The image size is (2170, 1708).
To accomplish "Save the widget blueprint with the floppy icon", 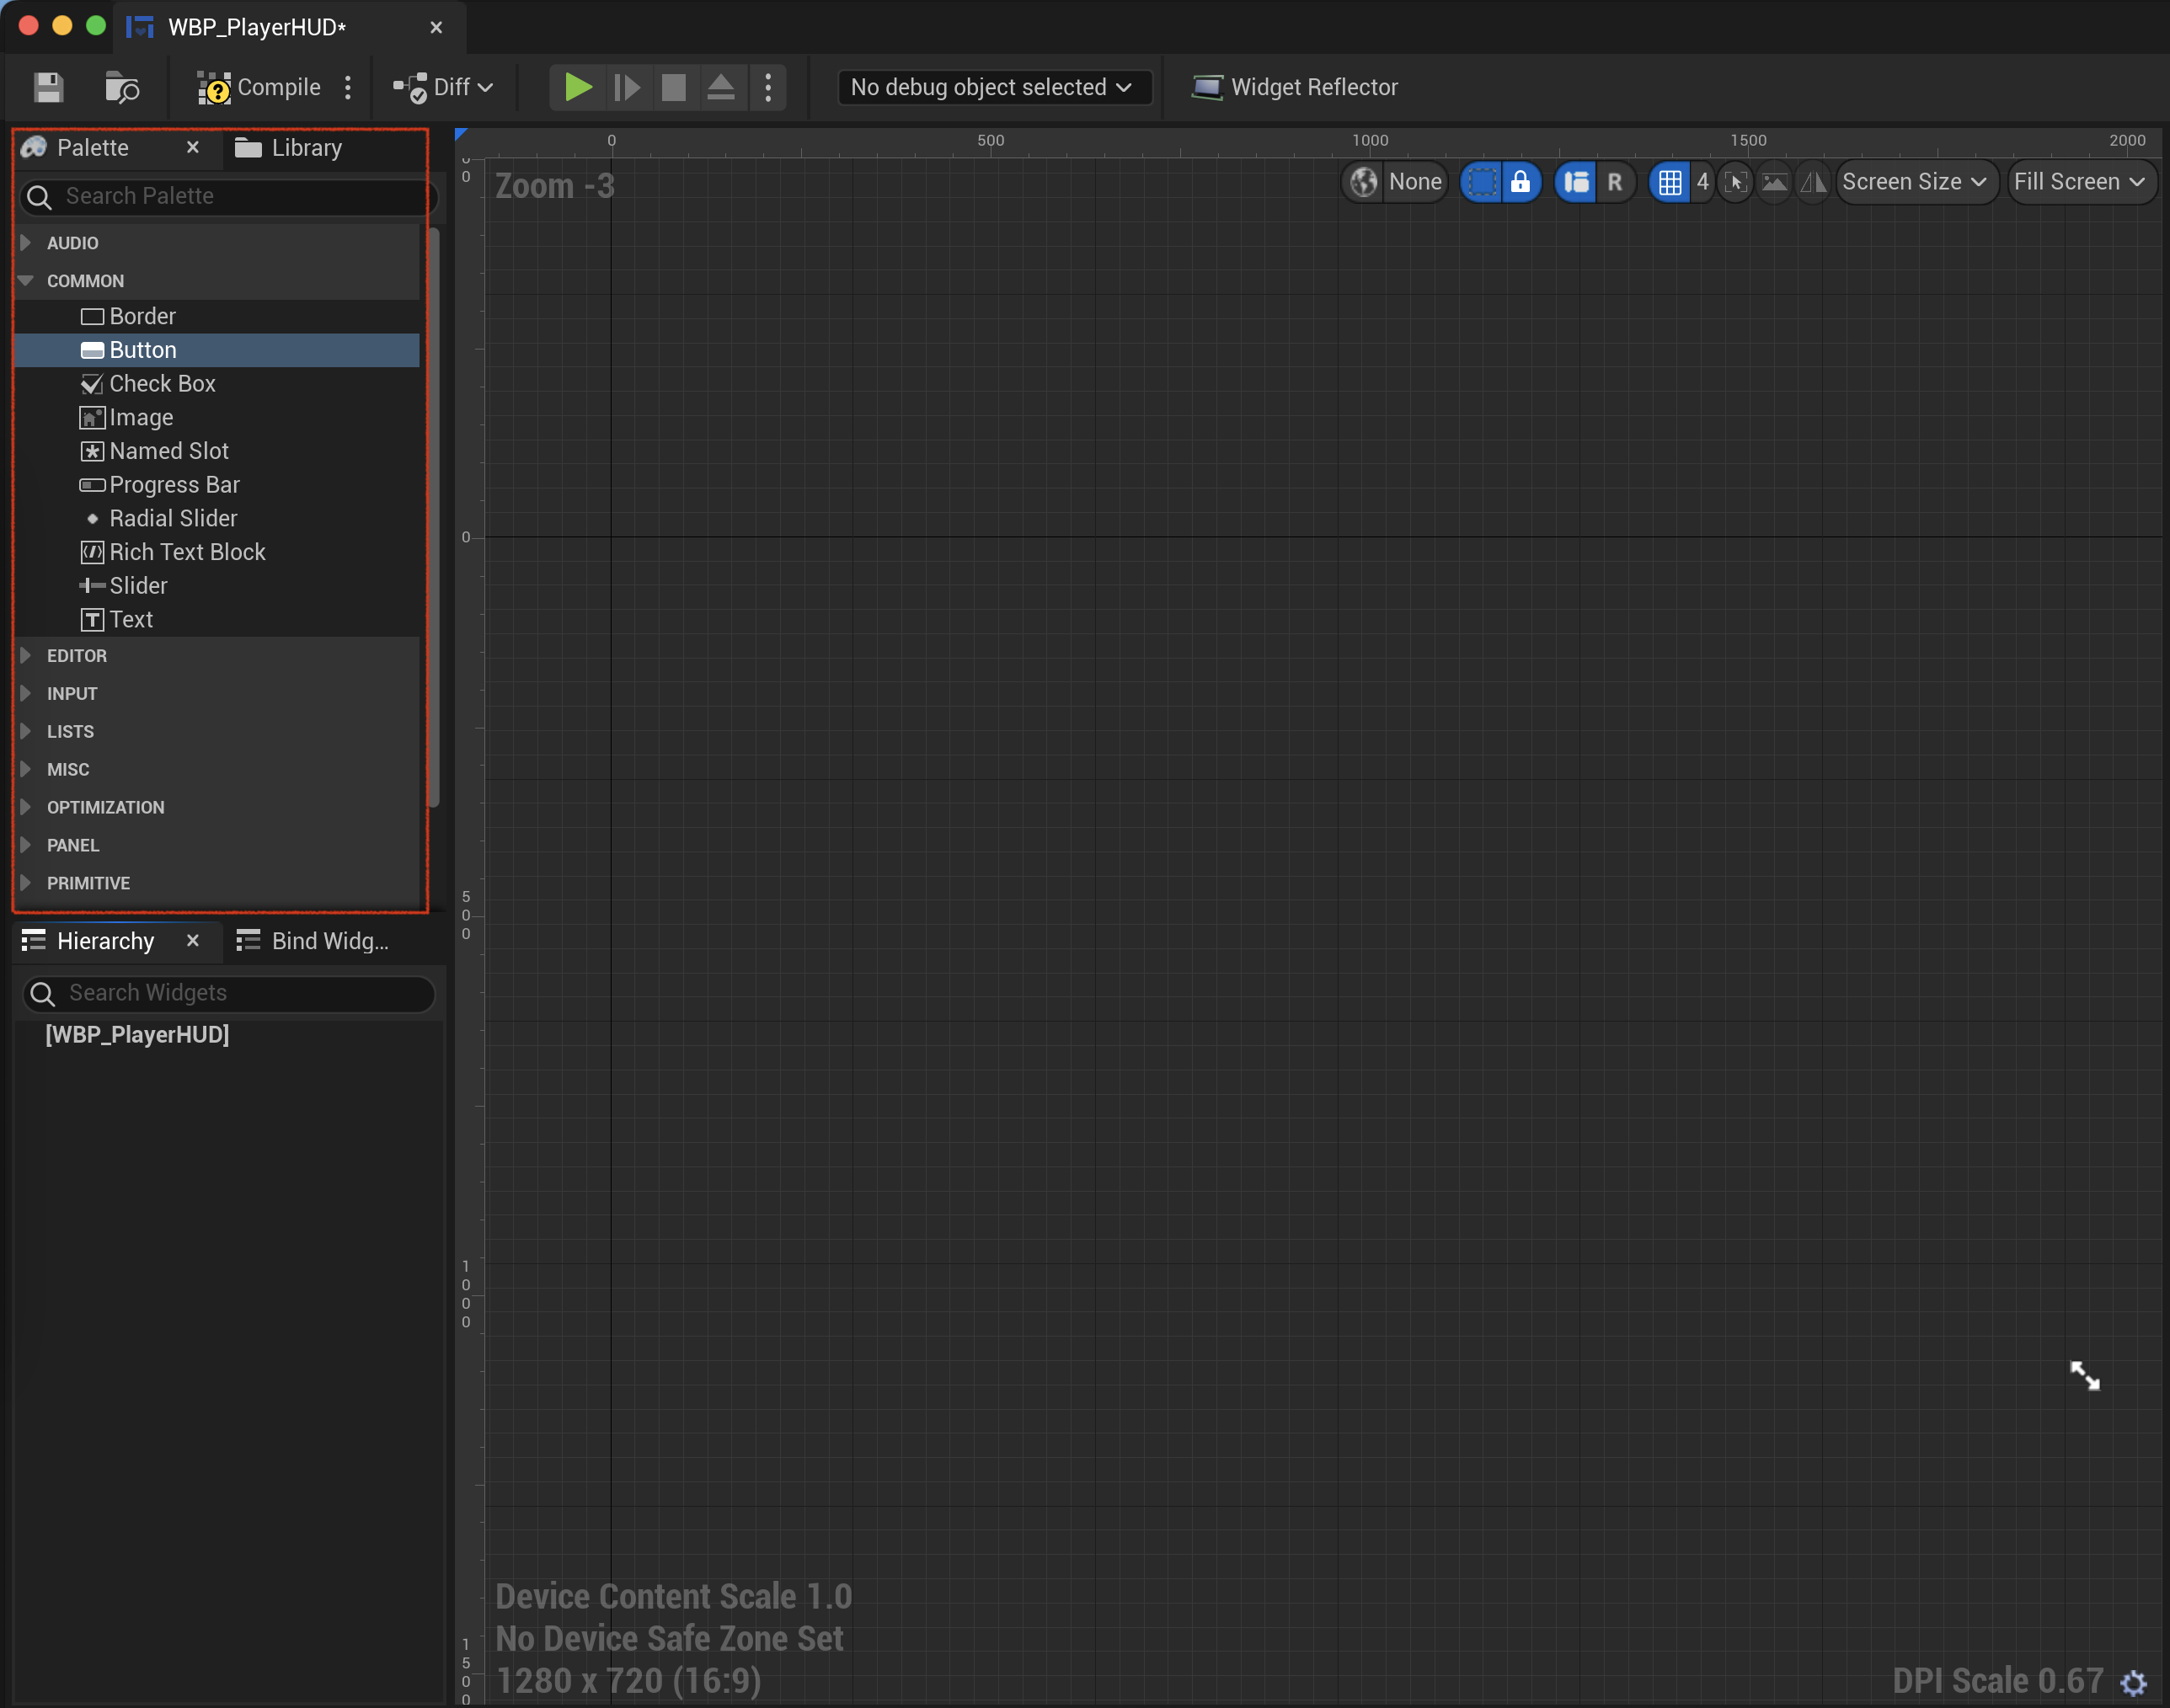I will click(48, 87).
